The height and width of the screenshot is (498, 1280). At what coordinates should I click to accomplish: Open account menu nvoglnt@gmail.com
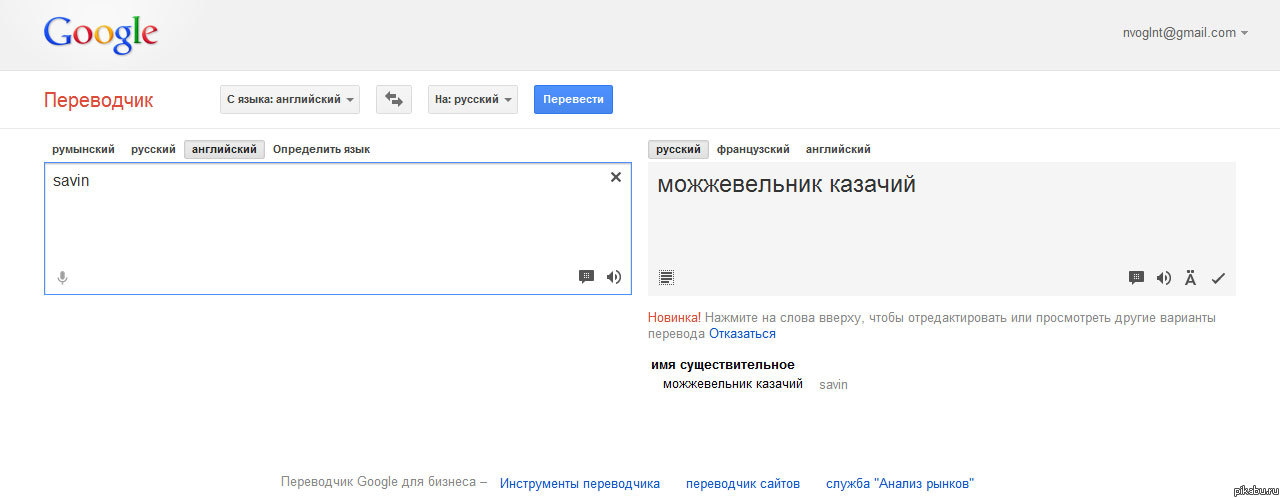click(x=1185, y=32)
